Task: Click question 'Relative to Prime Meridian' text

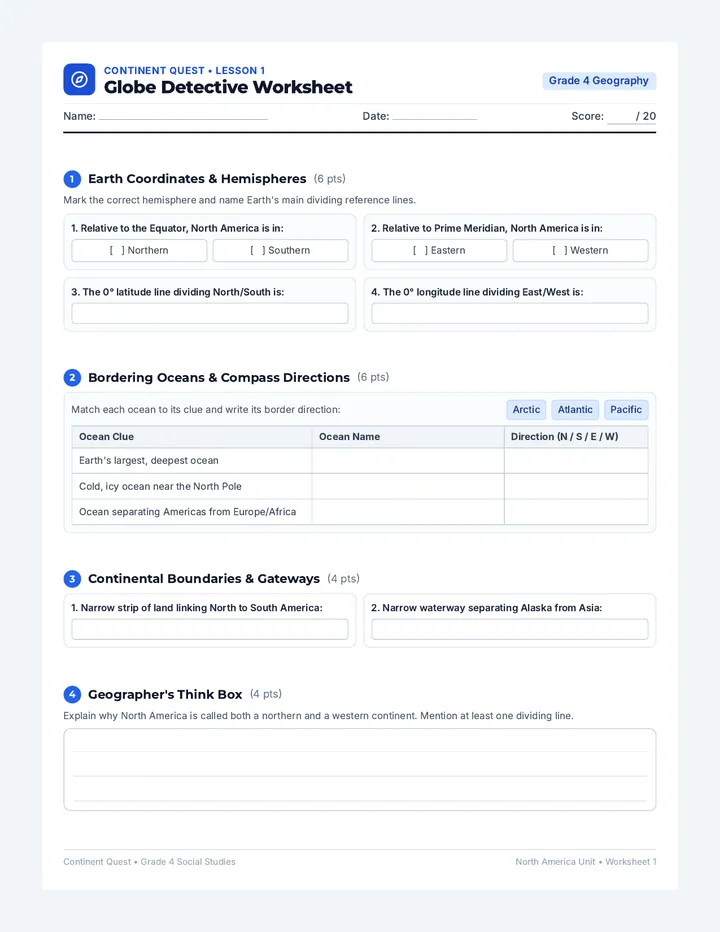Action: pos(487,228)
